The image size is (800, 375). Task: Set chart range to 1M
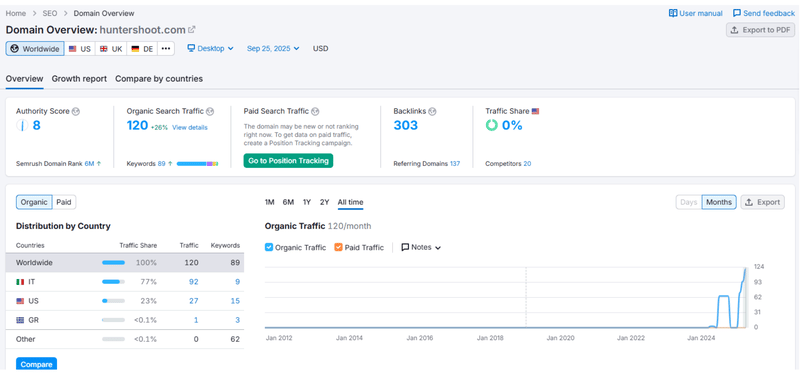(269, 202)
